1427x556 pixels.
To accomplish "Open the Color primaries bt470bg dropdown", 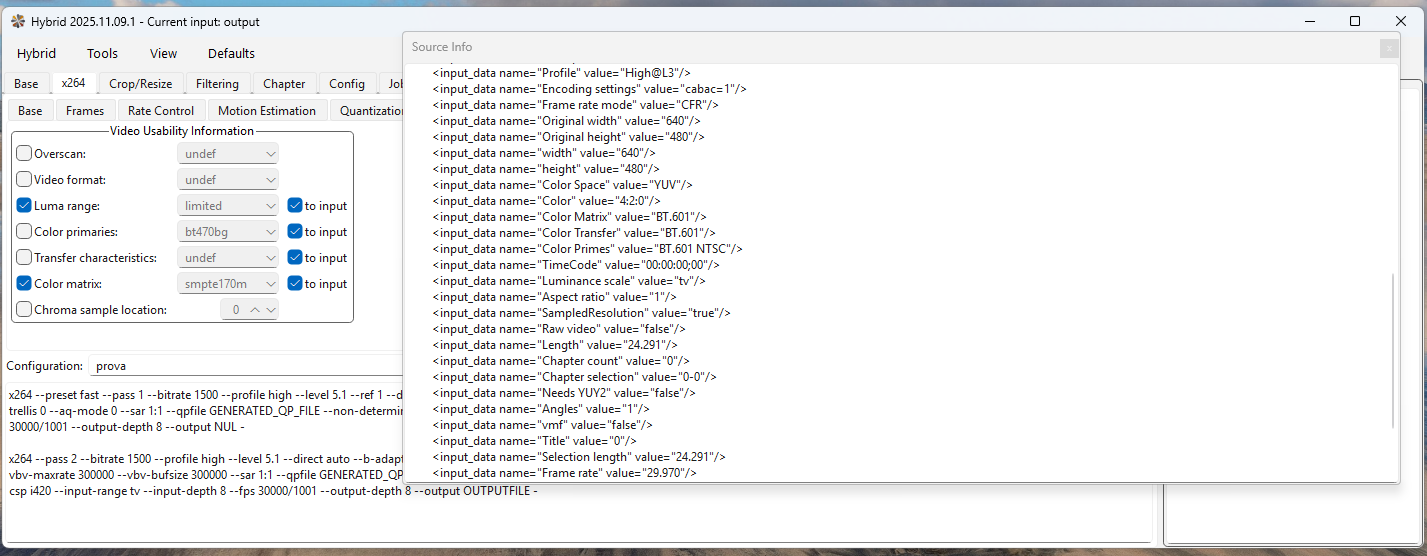I will click(228, 232).
